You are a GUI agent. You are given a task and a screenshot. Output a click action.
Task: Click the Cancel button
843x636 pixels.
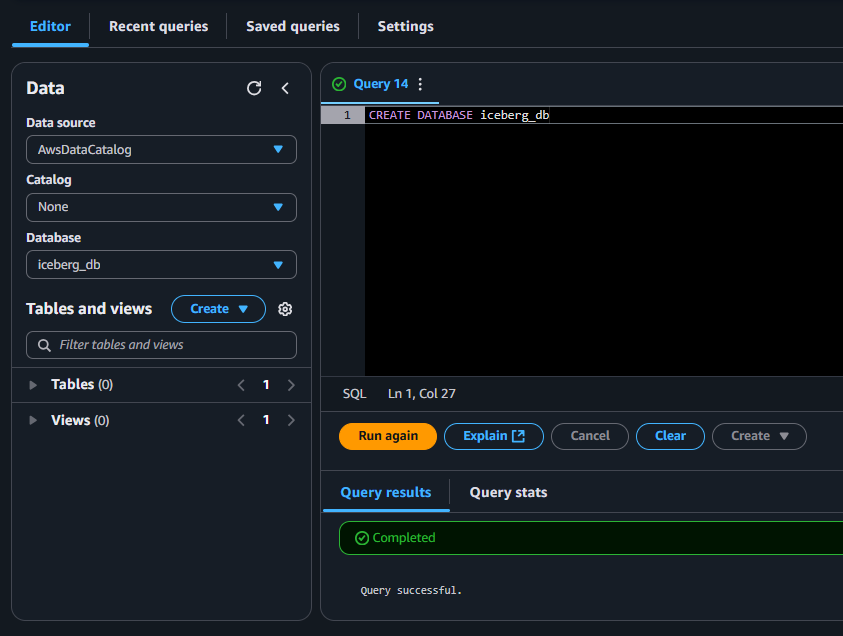tap(590, 436)
